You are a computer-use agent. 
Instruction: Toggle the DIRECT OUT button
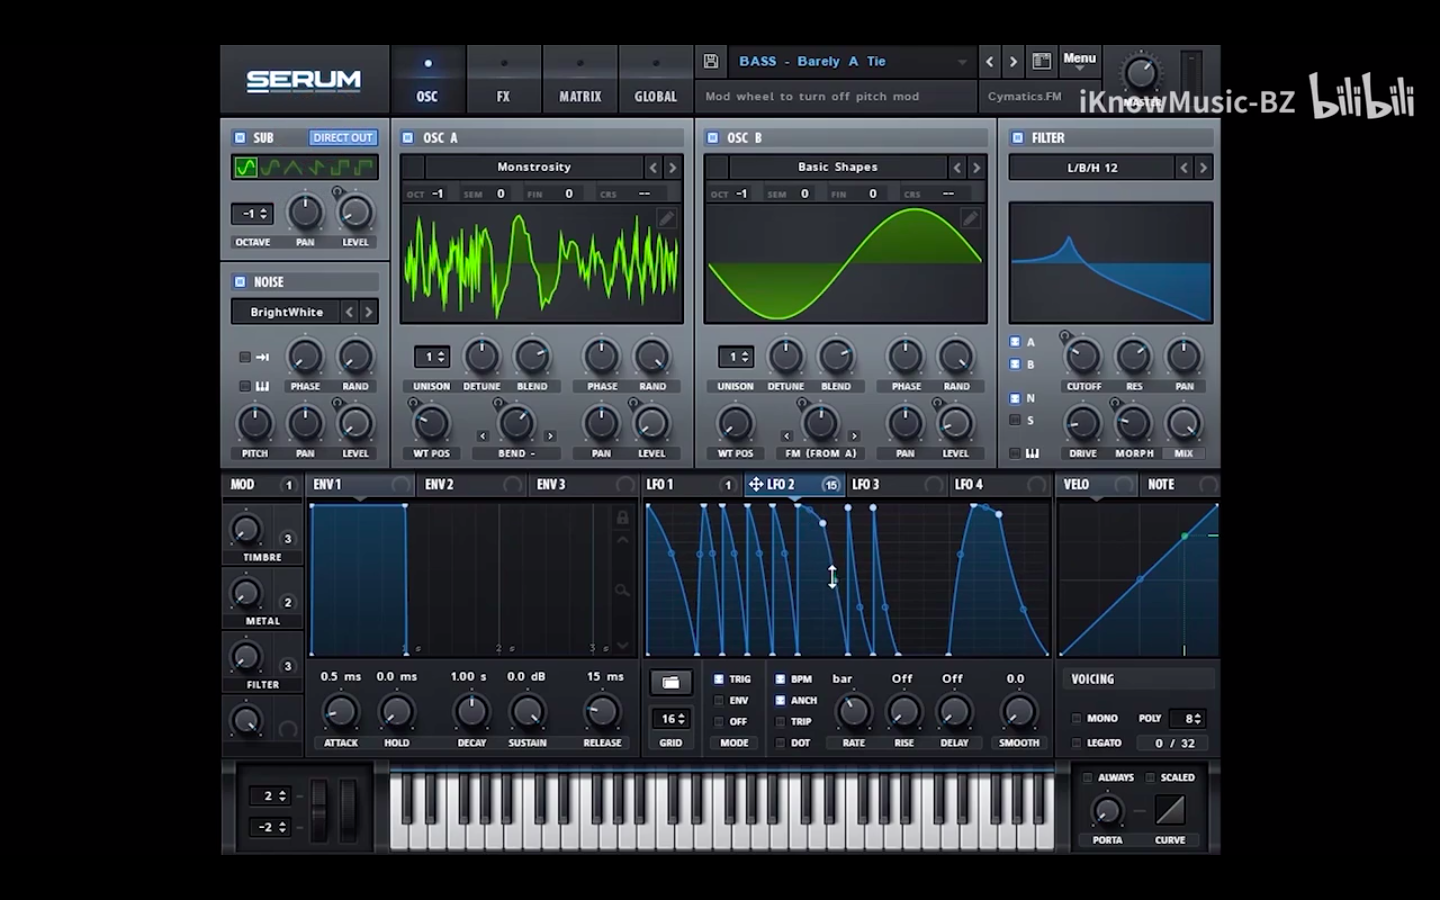[x=342, y=138]
